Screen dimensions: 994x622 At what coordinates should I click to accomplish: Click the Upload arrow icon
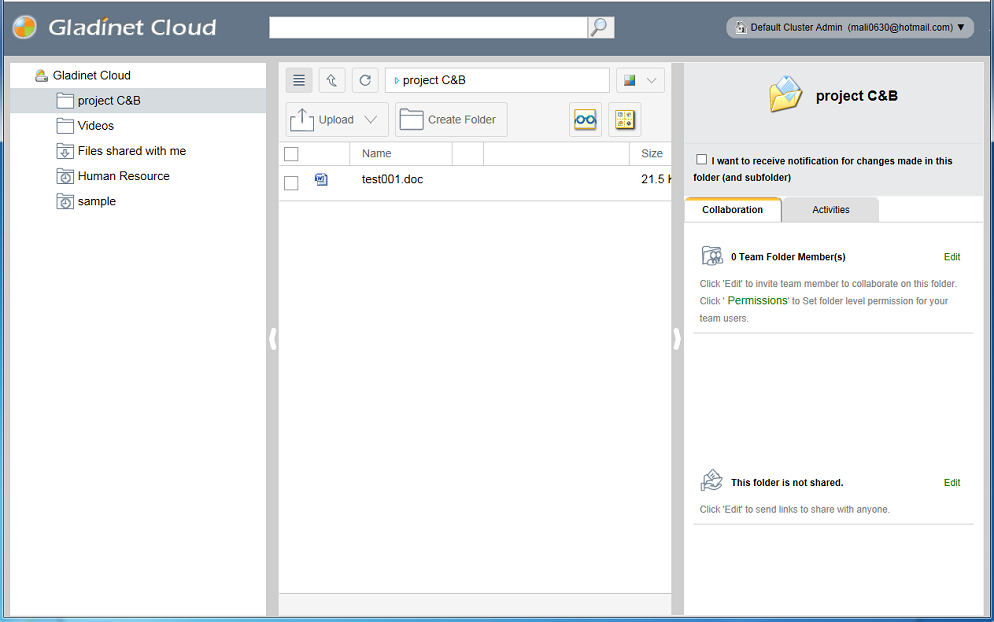tap(302, 119)
